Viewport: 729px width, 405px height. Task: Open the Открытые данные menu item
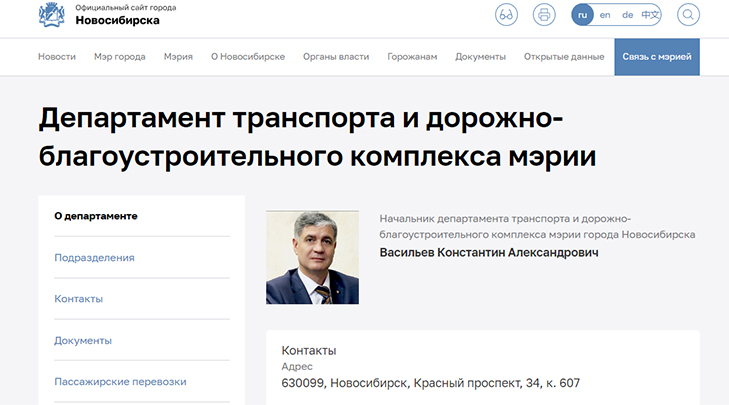tap(564, 57)
